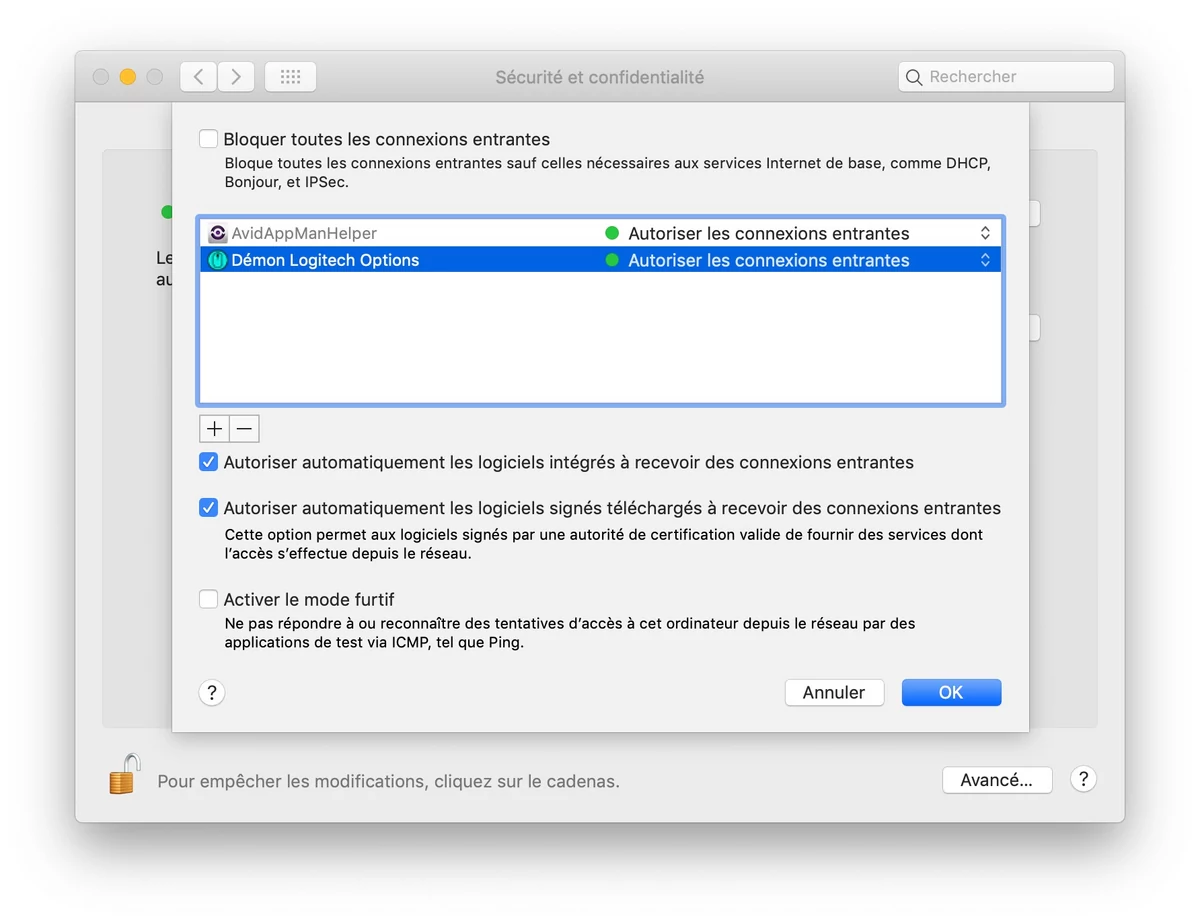Enable Bloquer toutes les connexions entrantes
This screenshot has width=1200, height=922.
pyautogui.click(x=208, y=139)
